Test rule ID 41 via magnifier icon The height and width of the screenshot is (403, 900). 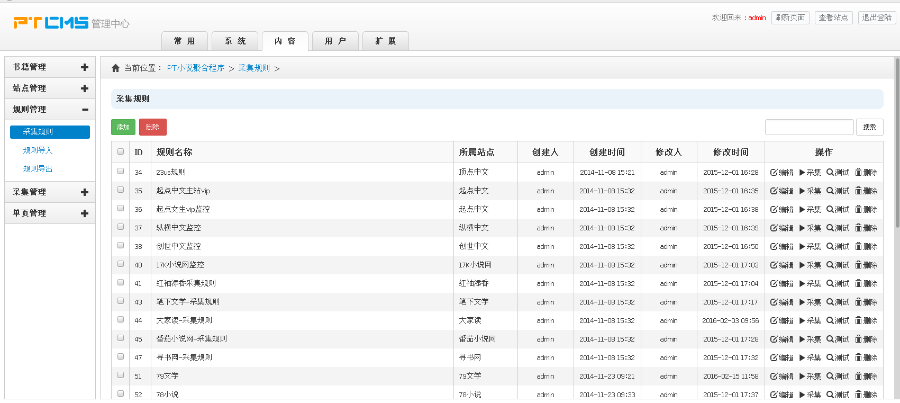pos(830,284)
